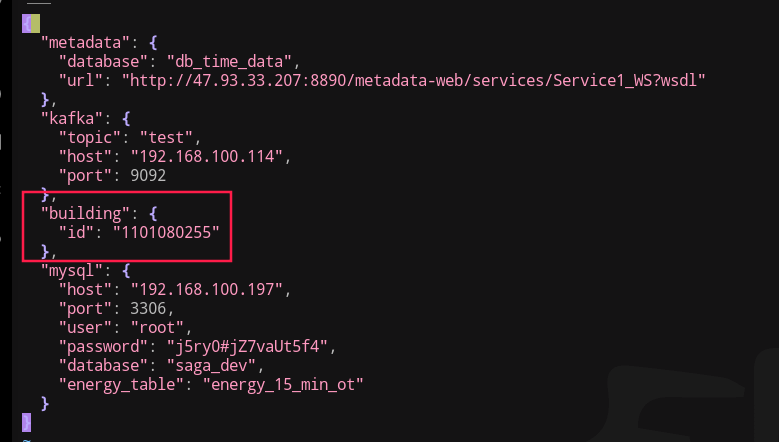This screenshot has width=779, height=442.
Task: Select building id value "1101080255"
Action: click(165, 232)
